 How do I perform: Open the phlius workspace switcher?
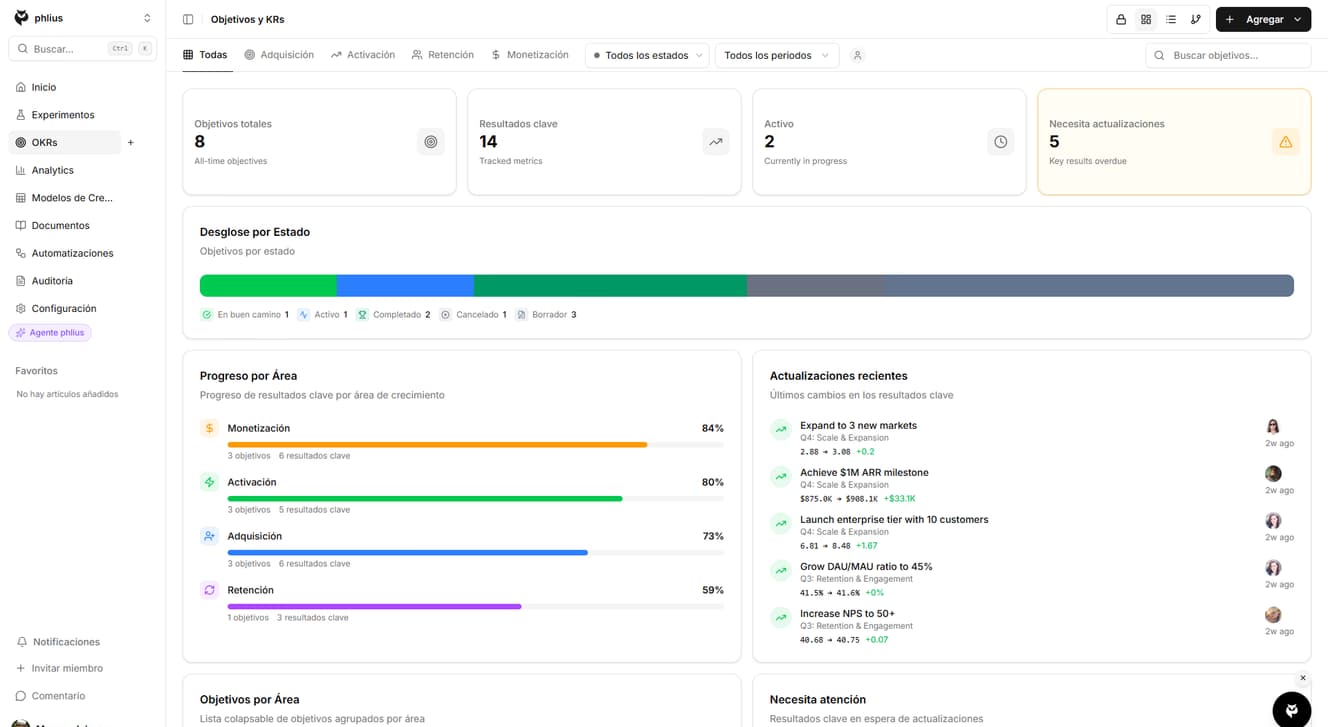[x=83, y=18]
